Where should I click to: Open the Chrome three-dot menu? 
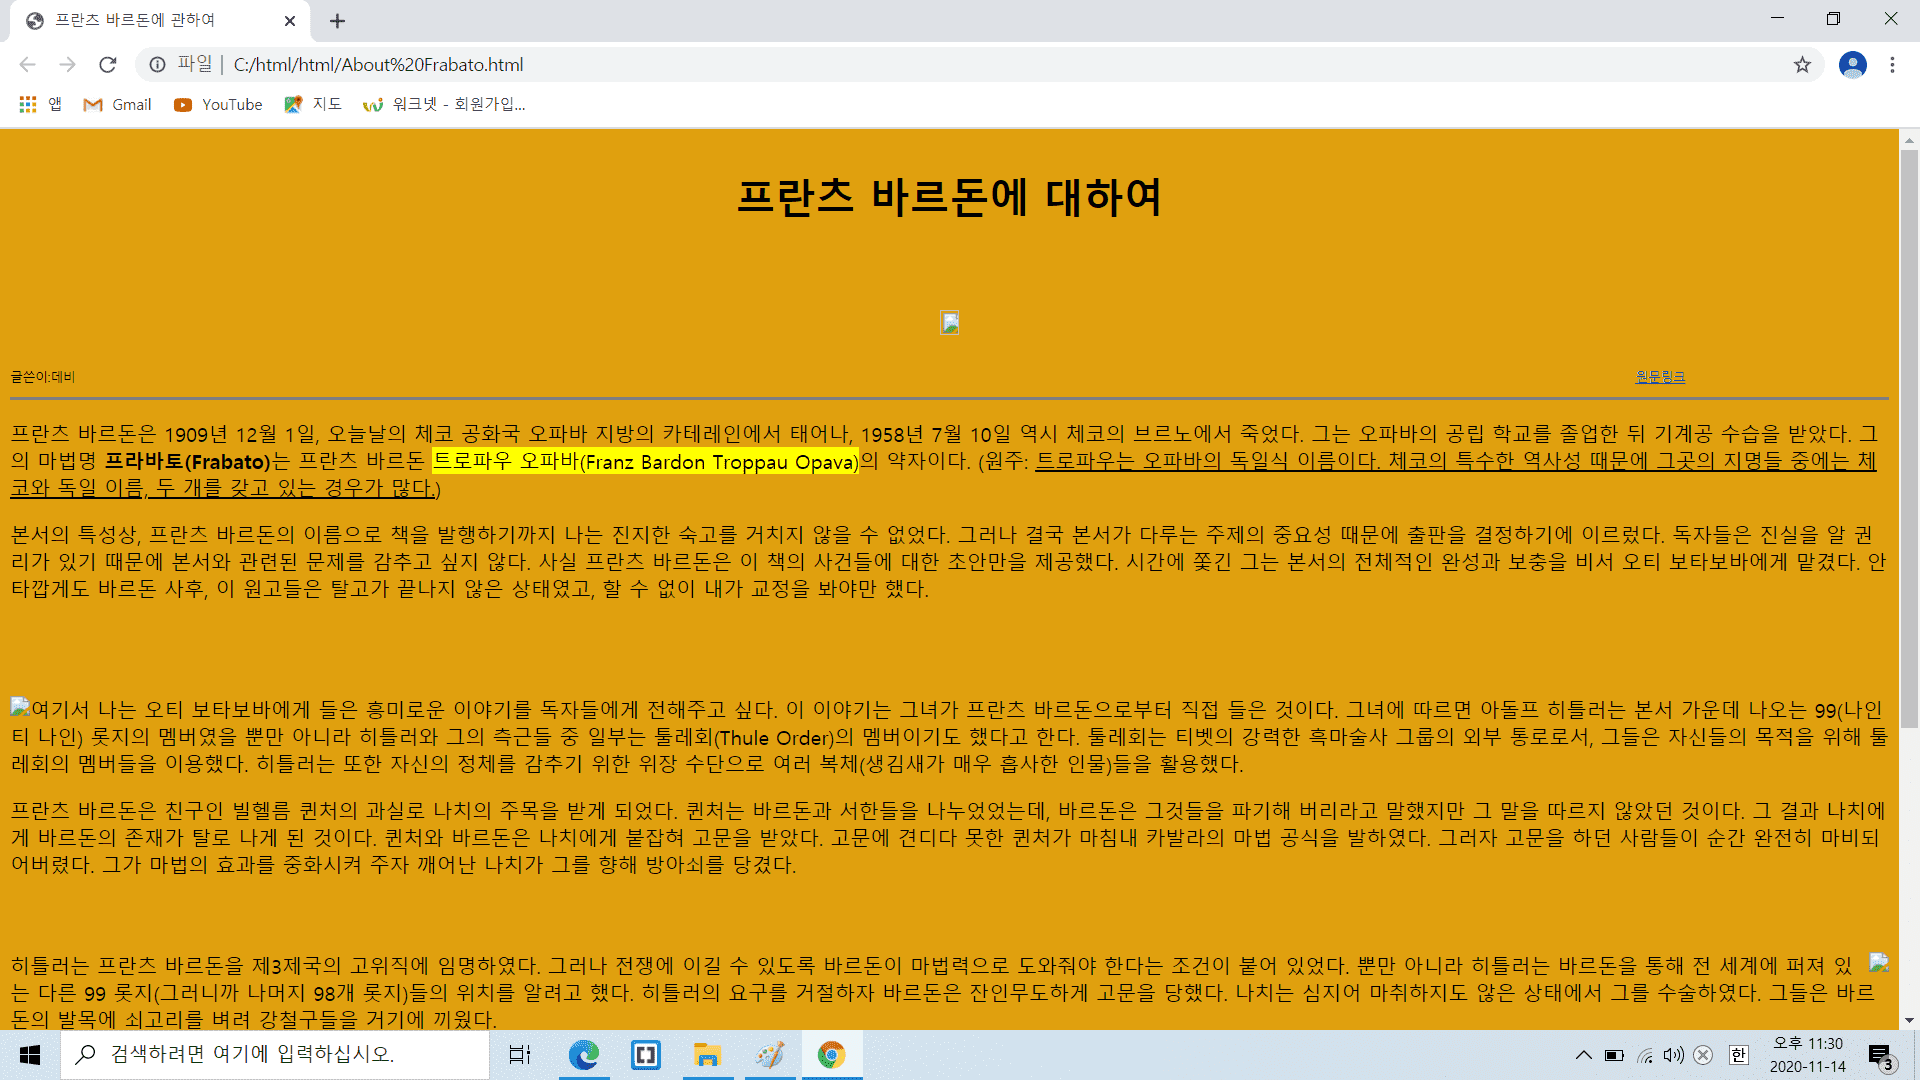click(x=1891, y=64)
